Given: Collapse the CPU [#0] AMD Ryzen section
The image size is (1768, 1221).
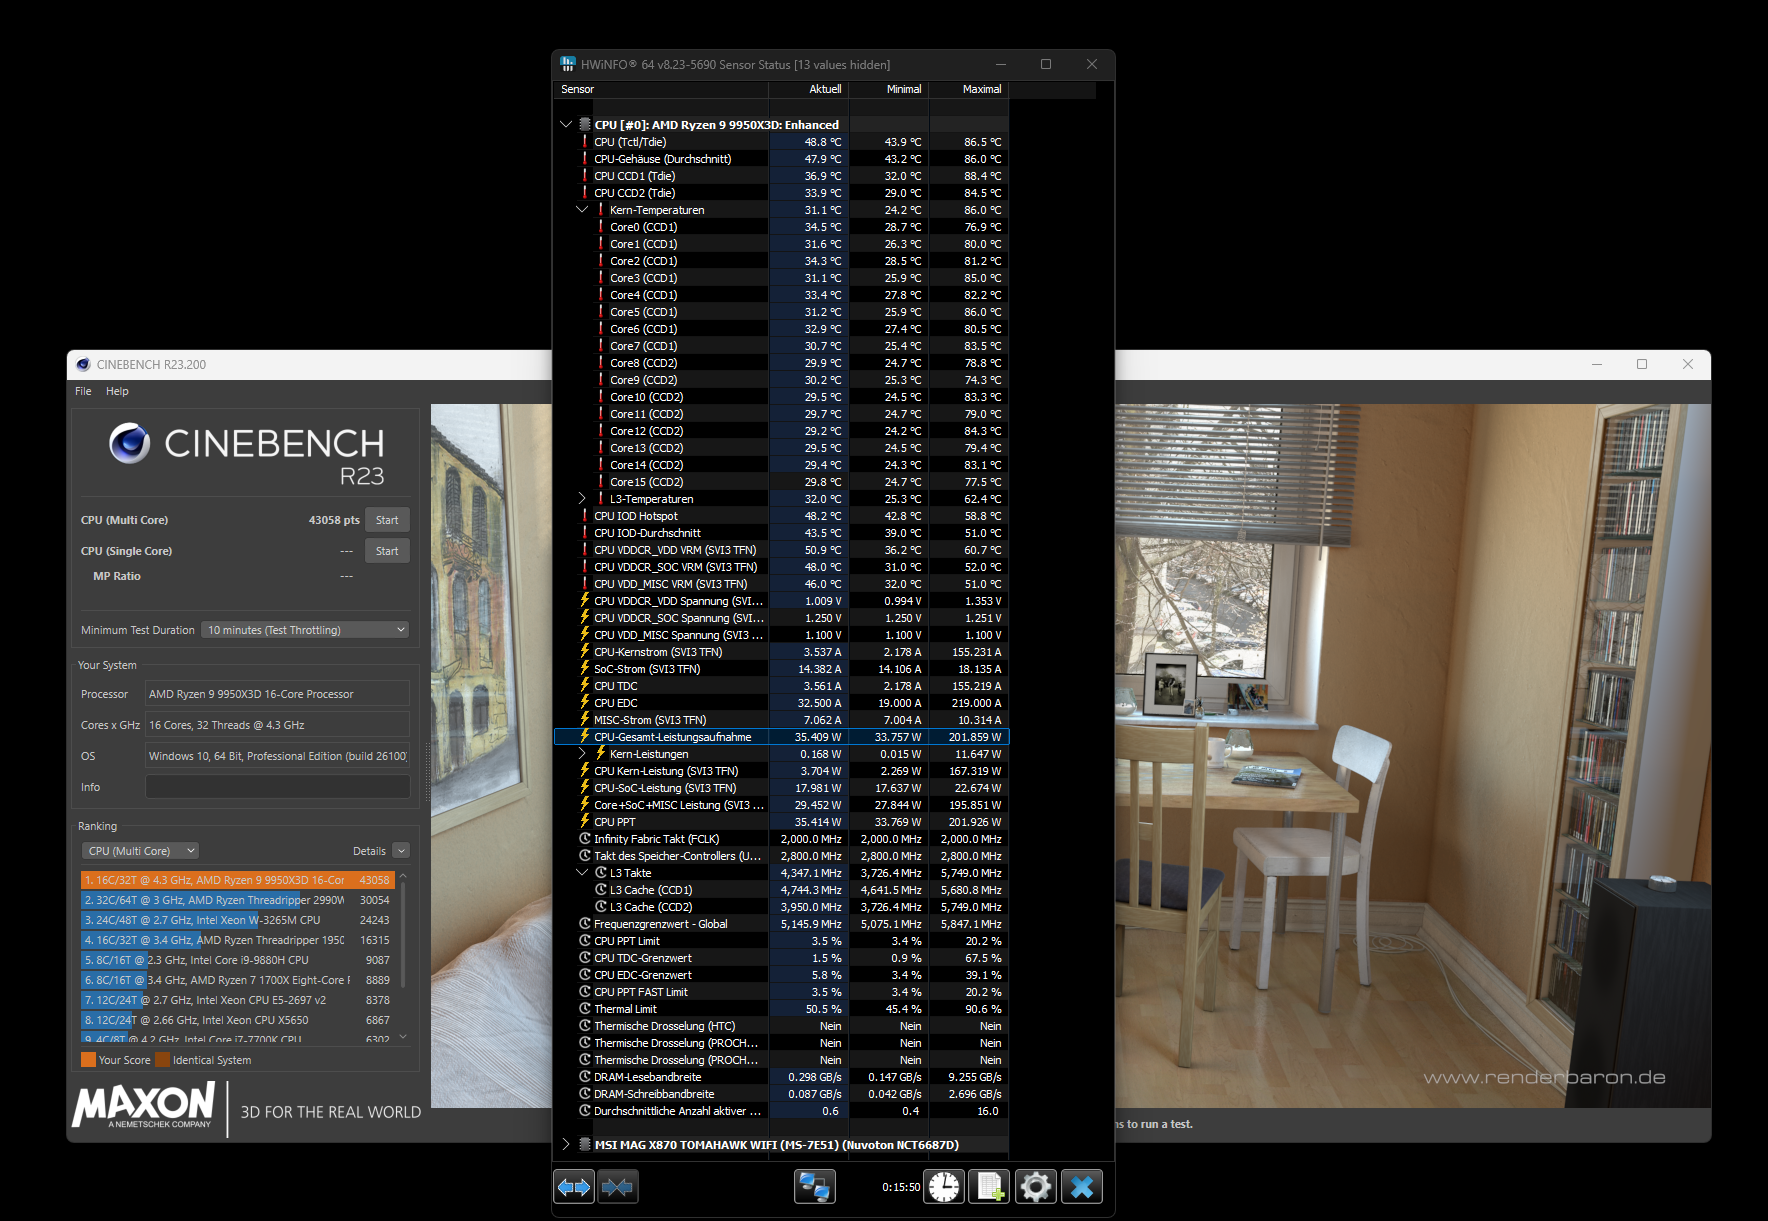Looking at the screenshot, I should pos(566,125).
